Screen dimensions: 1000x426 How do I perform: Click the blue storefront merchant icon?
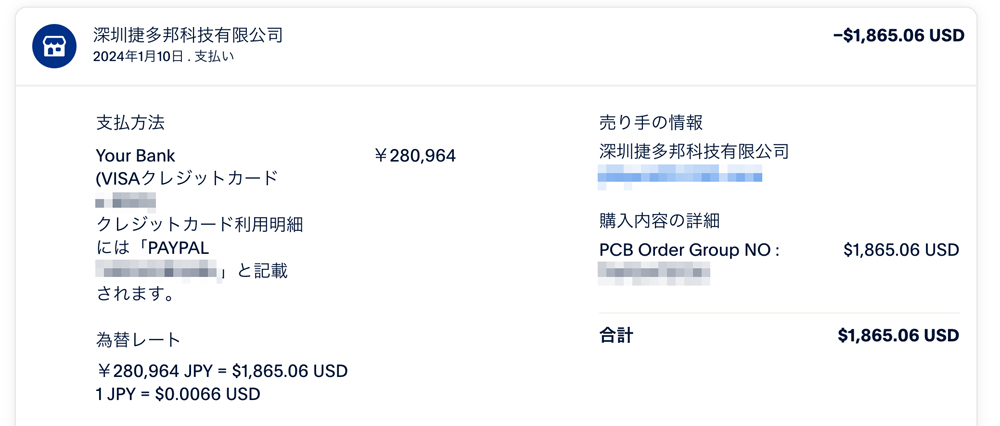pos(54,46)
